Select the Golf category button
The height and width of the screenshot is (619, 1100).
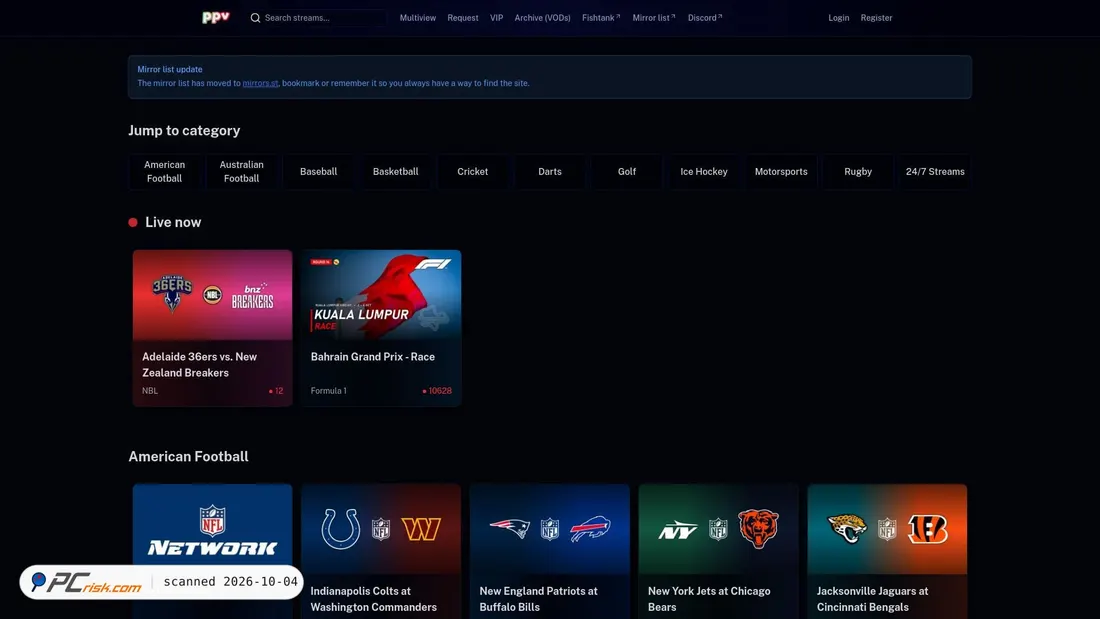[x=627, y=171]
